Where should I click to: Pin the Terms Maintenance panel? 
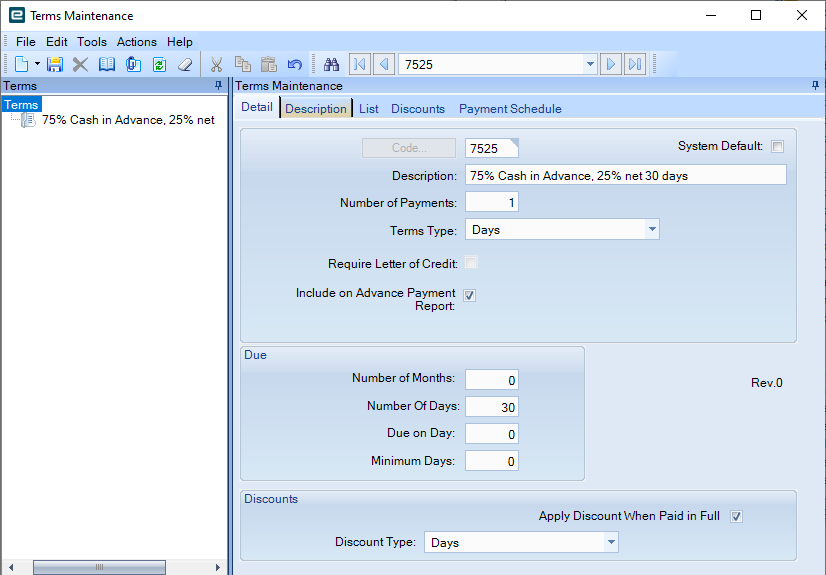pyautogui.click(x=815, y=85)
